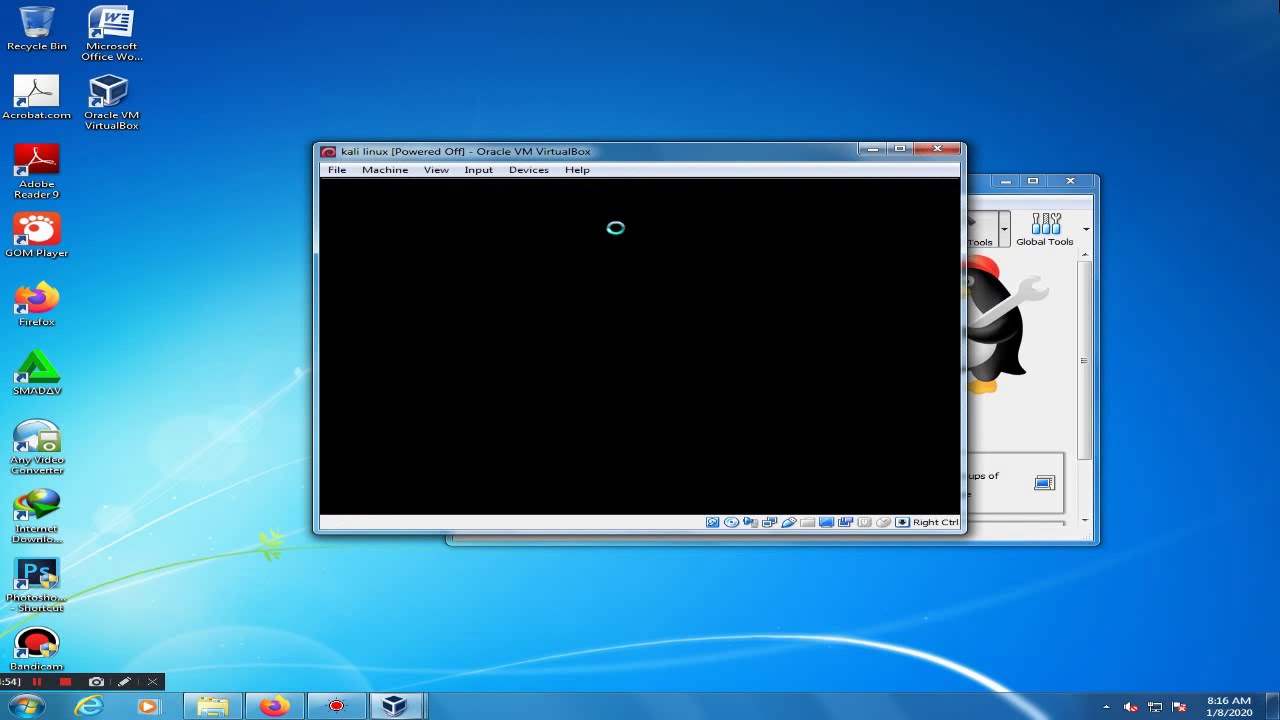Viewport: 1280px width, 720px height.
Task: Open the clock showing 8:16 AM
Action: click(1229, 707)
